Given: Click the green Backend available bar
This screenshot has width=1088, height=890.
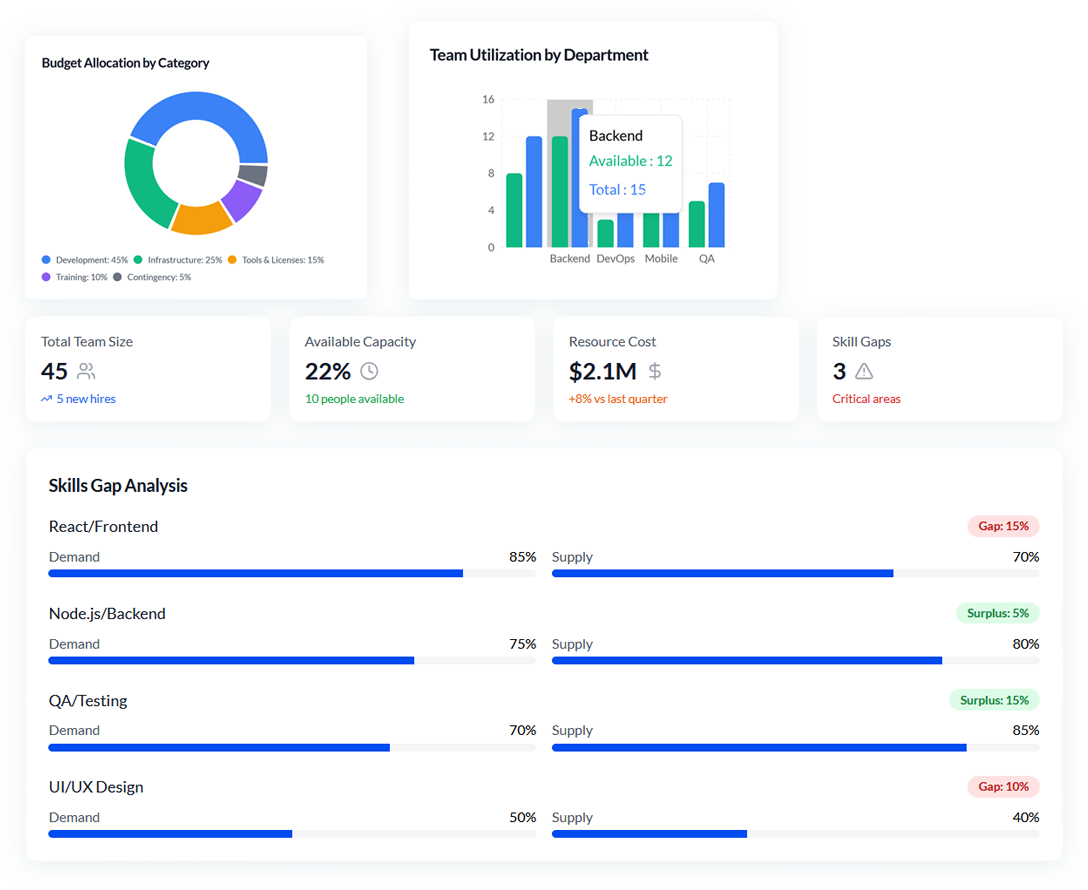Looking at the screenshot, I should point(560,191).
